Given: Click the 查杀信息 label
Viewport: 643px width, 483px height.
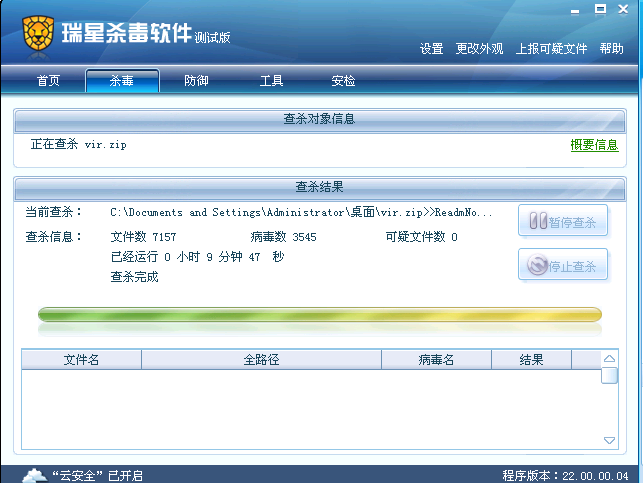Looking at the screenshot, I should 53,237.
